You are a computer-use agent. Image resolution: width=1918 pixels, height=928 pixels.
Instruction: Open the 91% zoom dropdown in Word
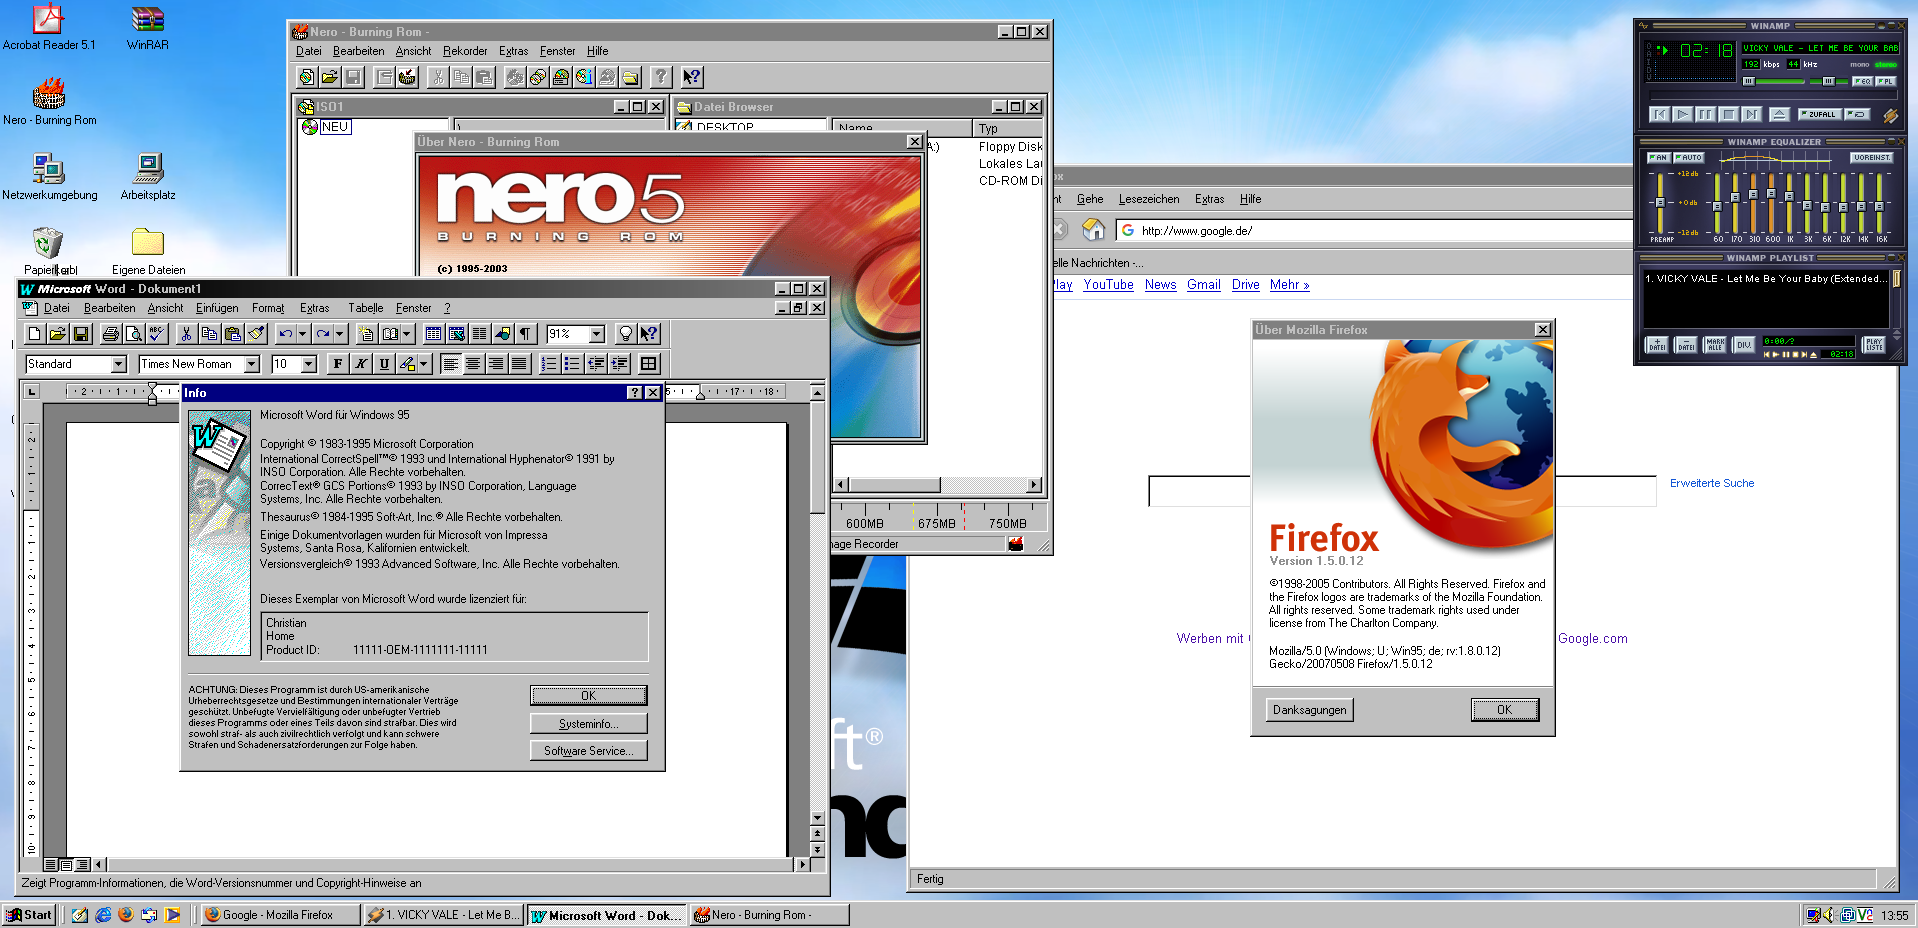(x=597, y=334)
